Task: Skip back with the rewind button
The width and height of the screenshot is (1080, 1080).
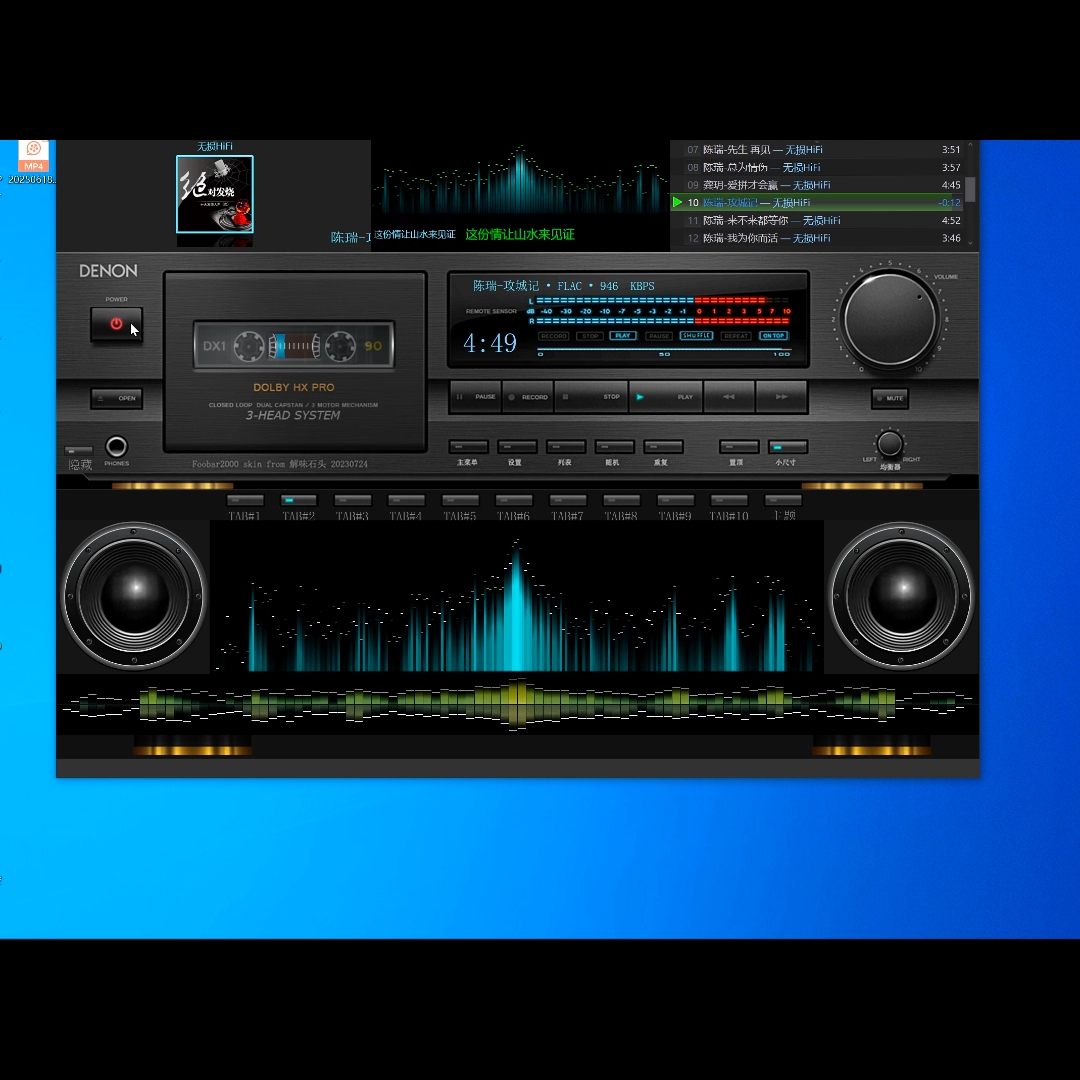Action: (729, 397)
